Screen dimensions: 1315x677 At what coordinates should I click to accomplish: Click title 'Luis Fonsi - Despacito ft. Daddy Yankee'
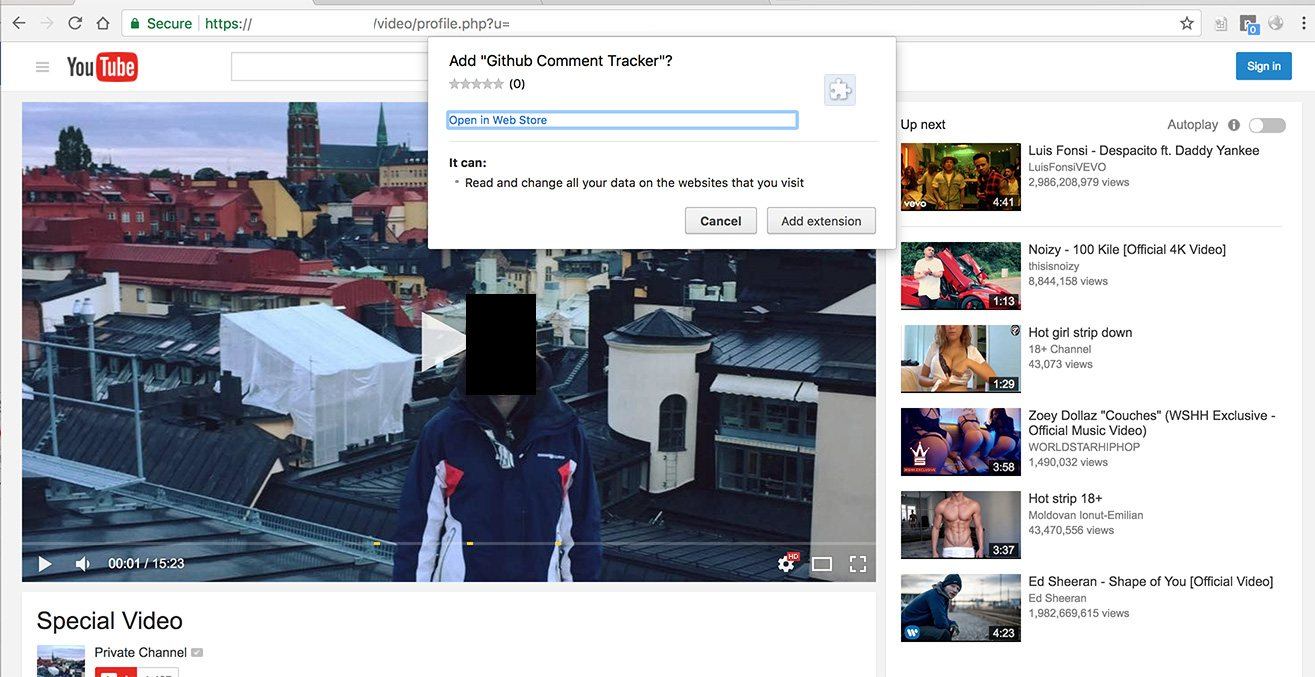tap(1144, 151)
